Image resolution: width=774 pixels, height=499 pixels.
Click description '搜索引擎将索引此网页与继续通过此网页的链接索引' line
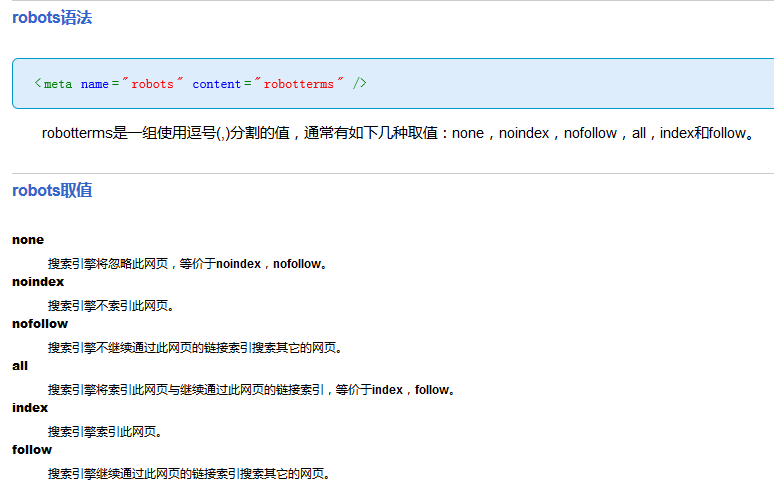click(x=251, y=390)
